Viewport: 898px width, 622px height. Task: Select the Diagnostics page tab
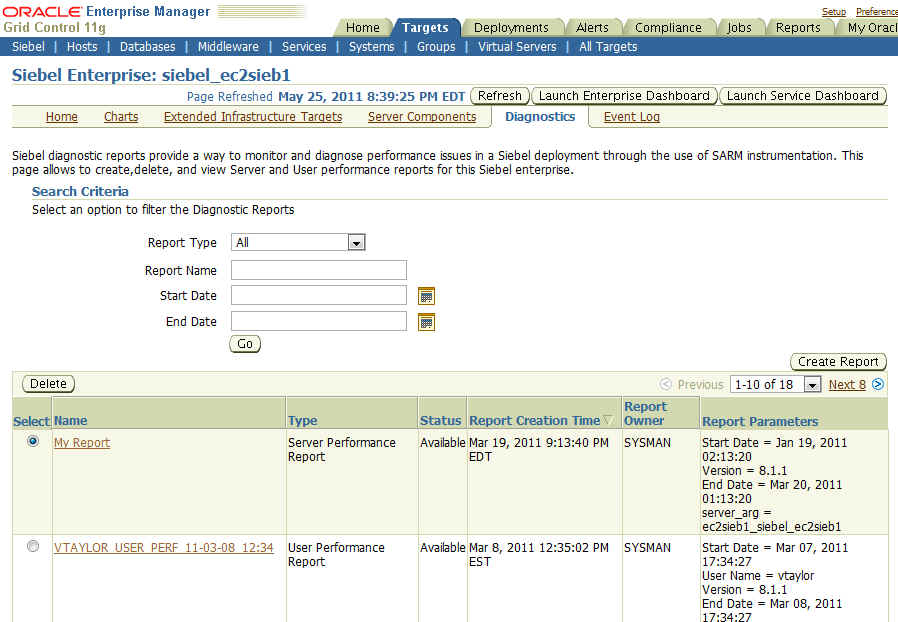[540, 117]
